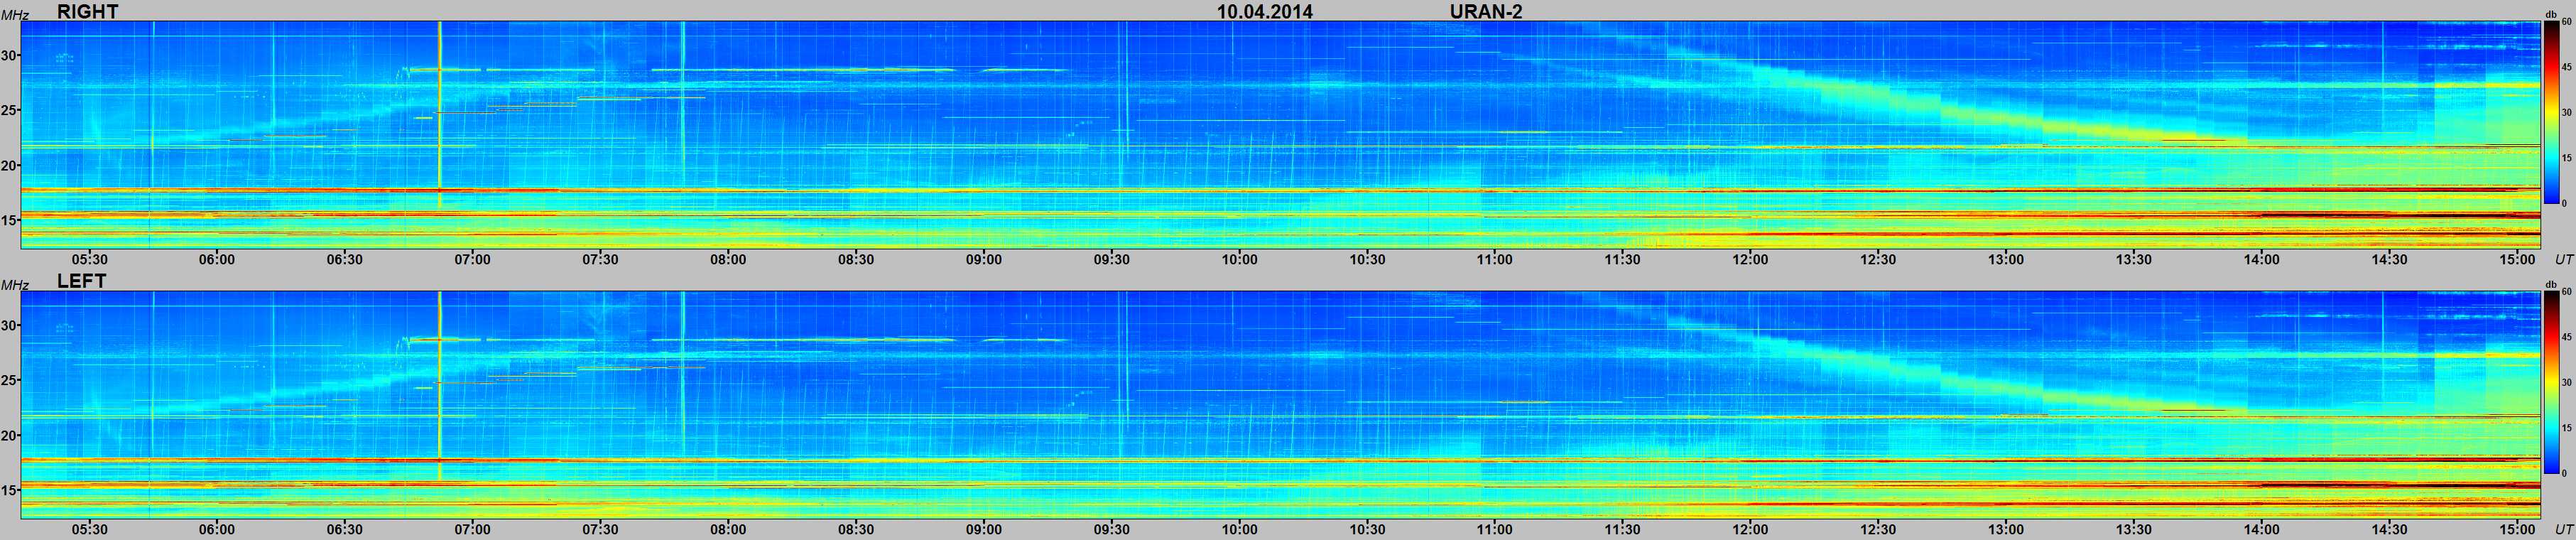Click the 13:30 time tick under LEFT panel
The width and height of the screenshot is (2576, 540).
tap(2134, 529)
